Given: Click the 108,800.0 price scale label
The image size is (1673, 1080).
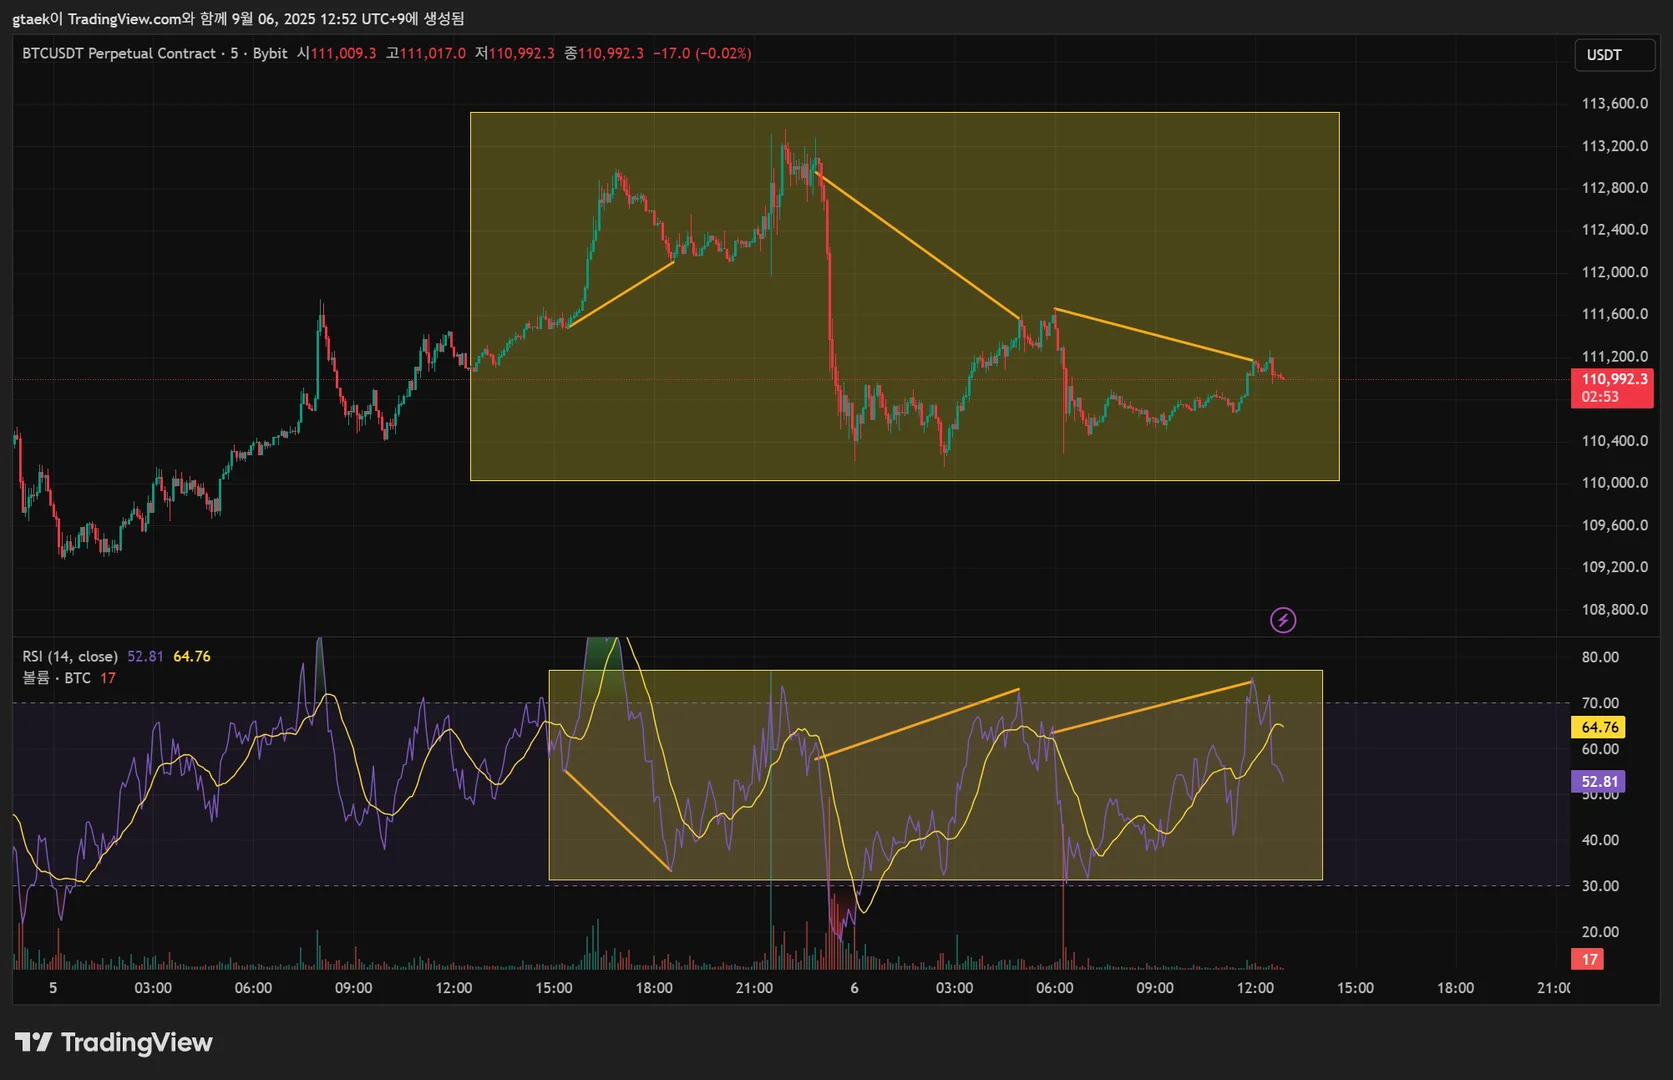Looking at the screenshot, I should pyautogui.click(x=1614, y=609).
